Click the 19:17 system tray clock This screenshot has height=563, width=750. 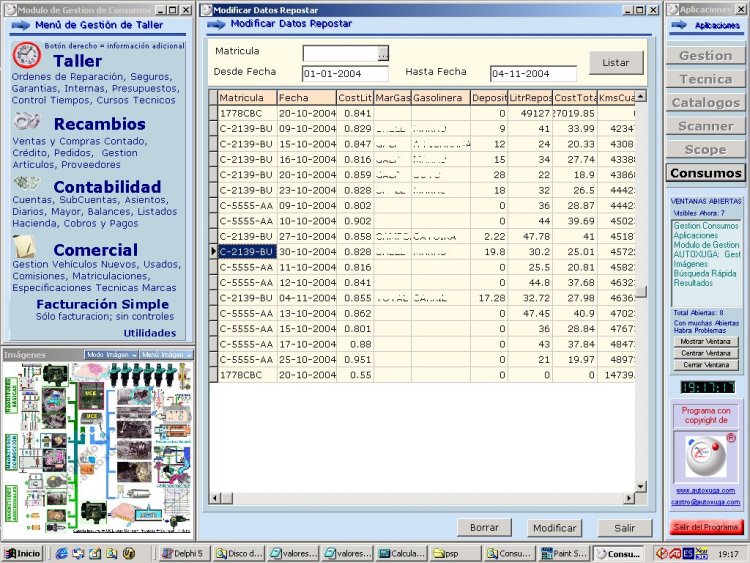(x=728, y=554)
